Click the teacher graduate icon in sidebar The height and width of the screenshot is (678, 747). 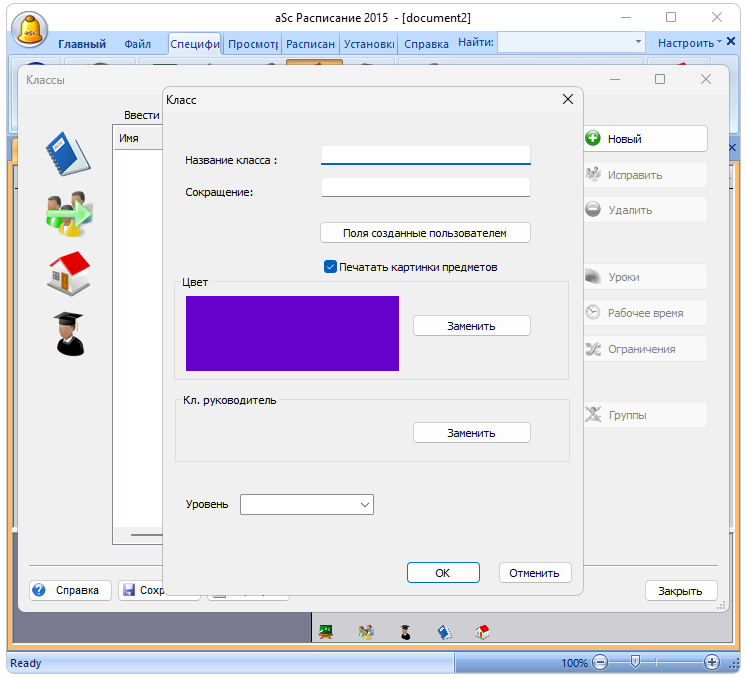click(x=69, y=333)
